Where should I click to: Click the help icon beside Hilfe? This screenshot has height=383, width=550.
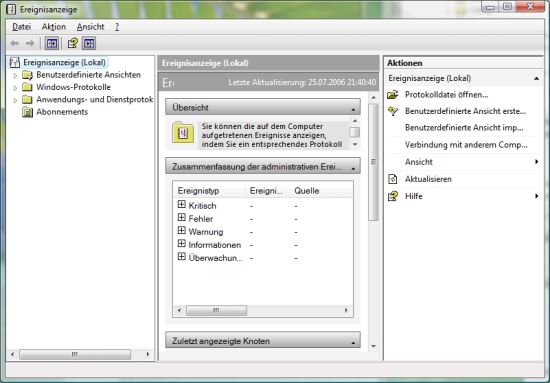[393, 196]
